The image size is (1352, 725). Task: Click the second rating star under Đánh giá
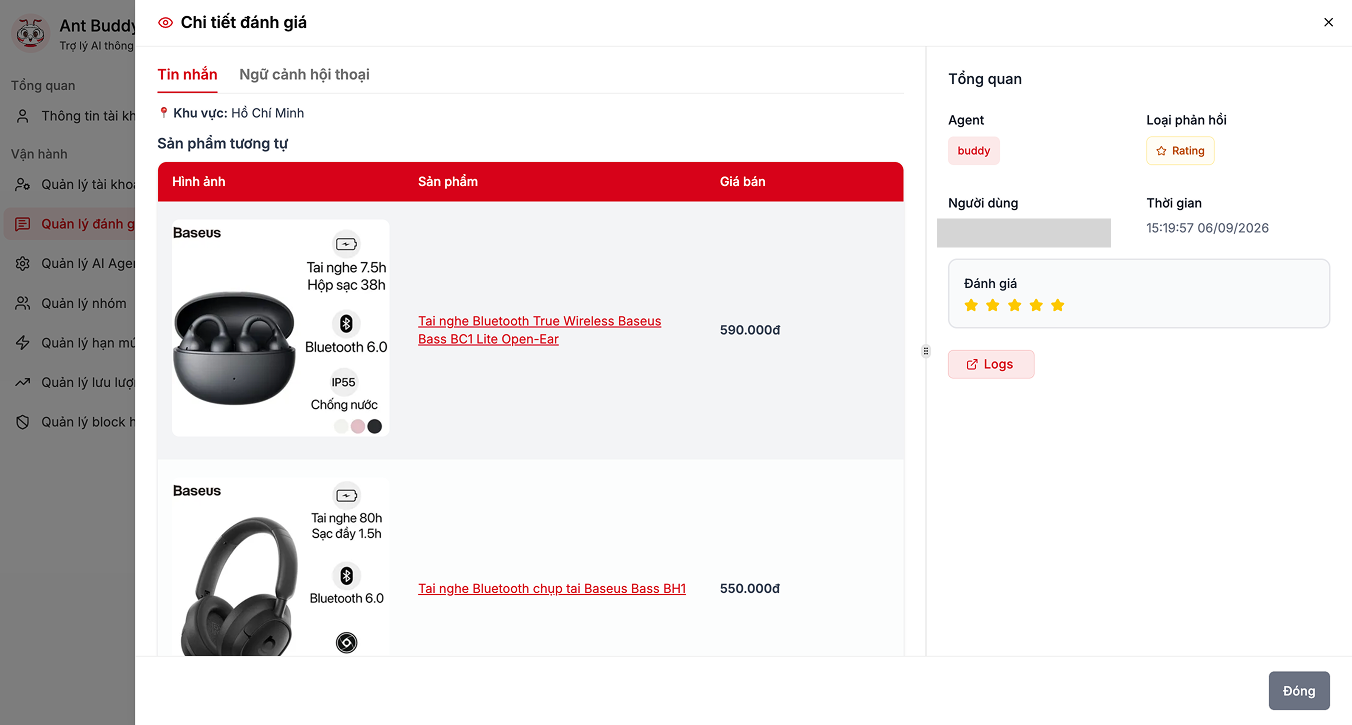click(x=993, y=305)
